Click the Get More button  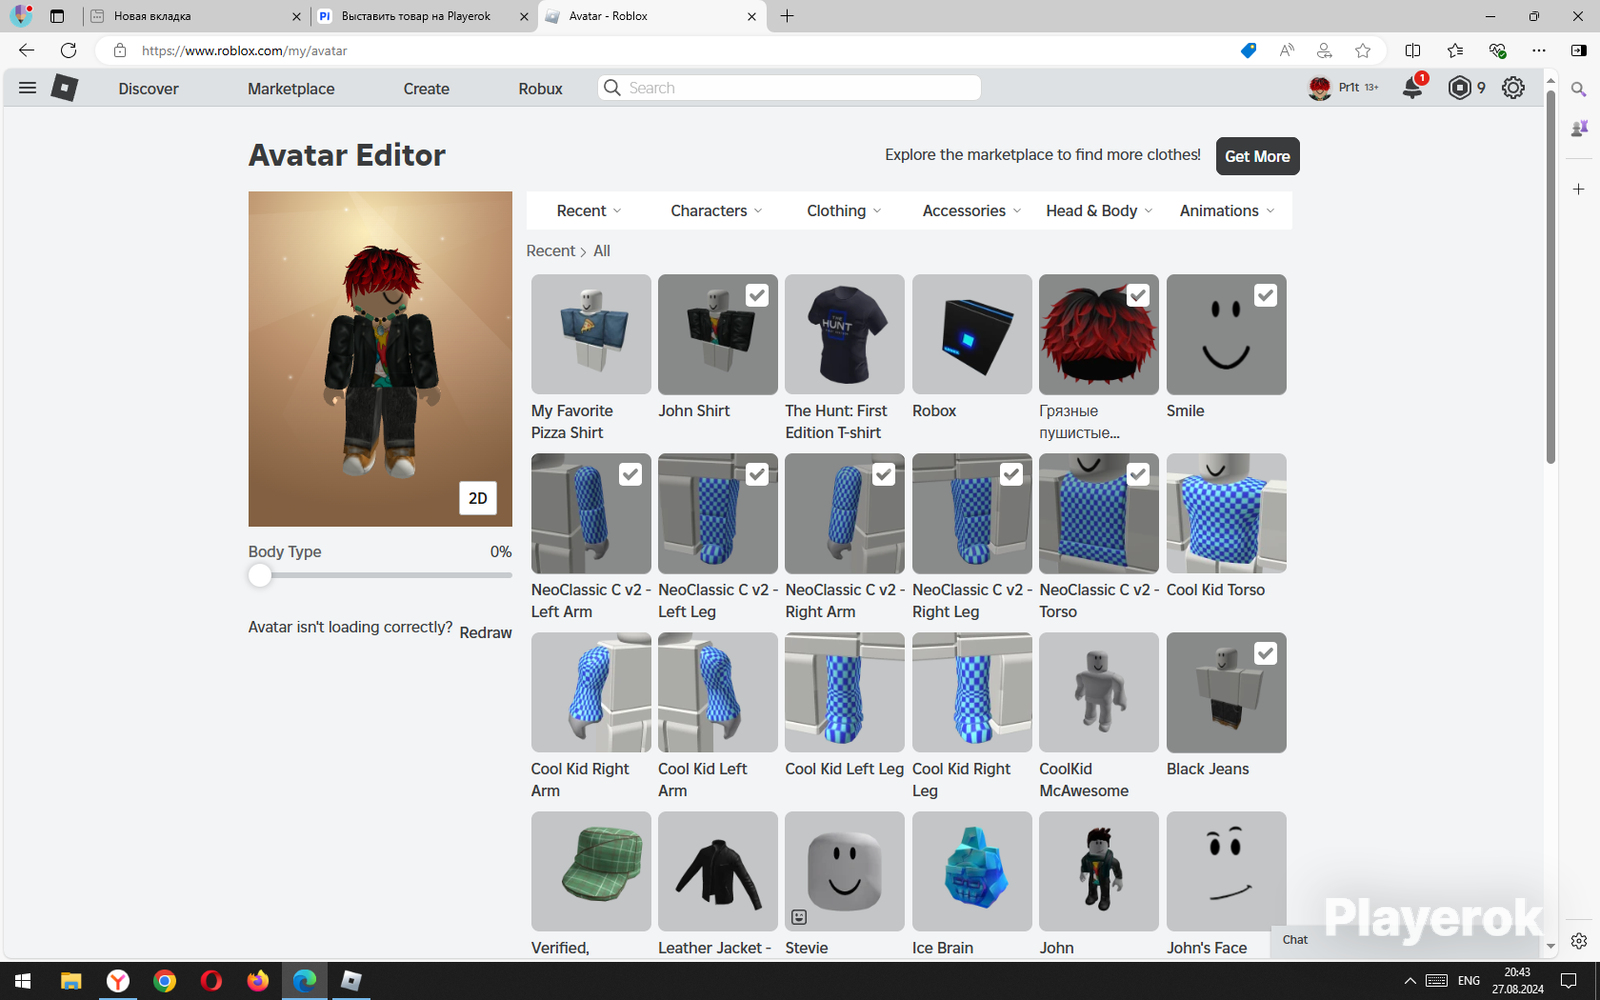click(1257, 156)
